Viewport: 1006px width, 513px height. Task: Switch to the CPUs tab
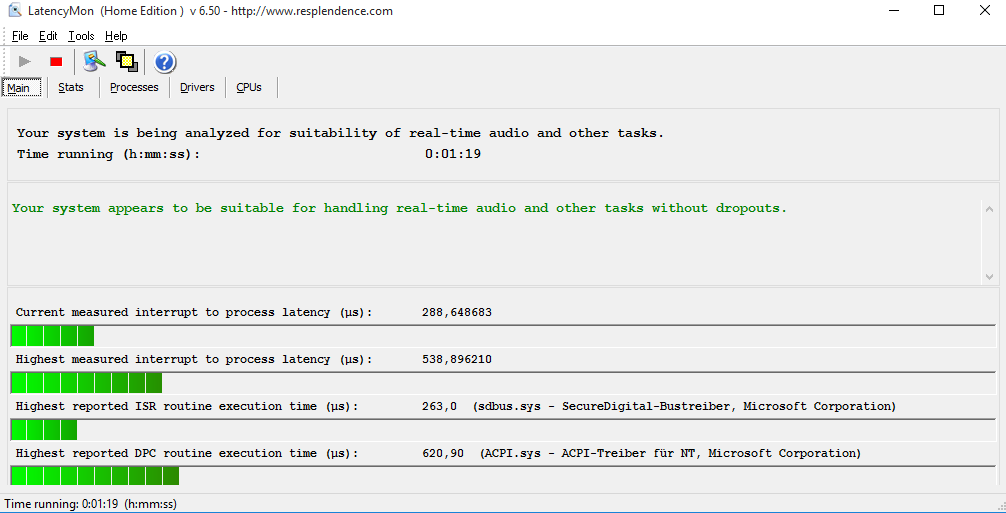pos(249,87)
